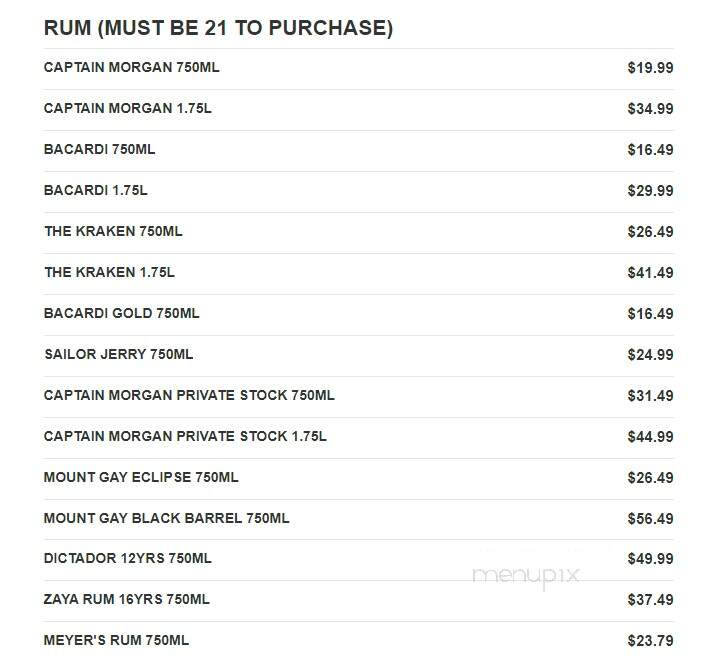Click the $56.49 price
The height and width of the screenshot is (658, 705).
[650, 518]
